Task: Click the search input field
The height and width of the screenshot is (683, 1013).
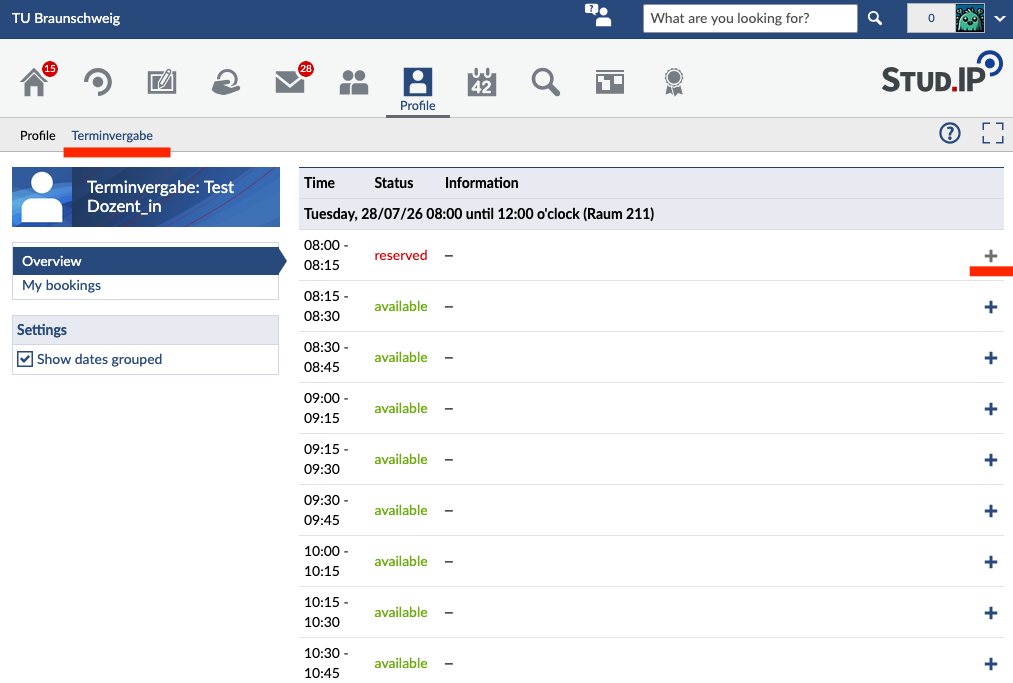Action: 750,18
